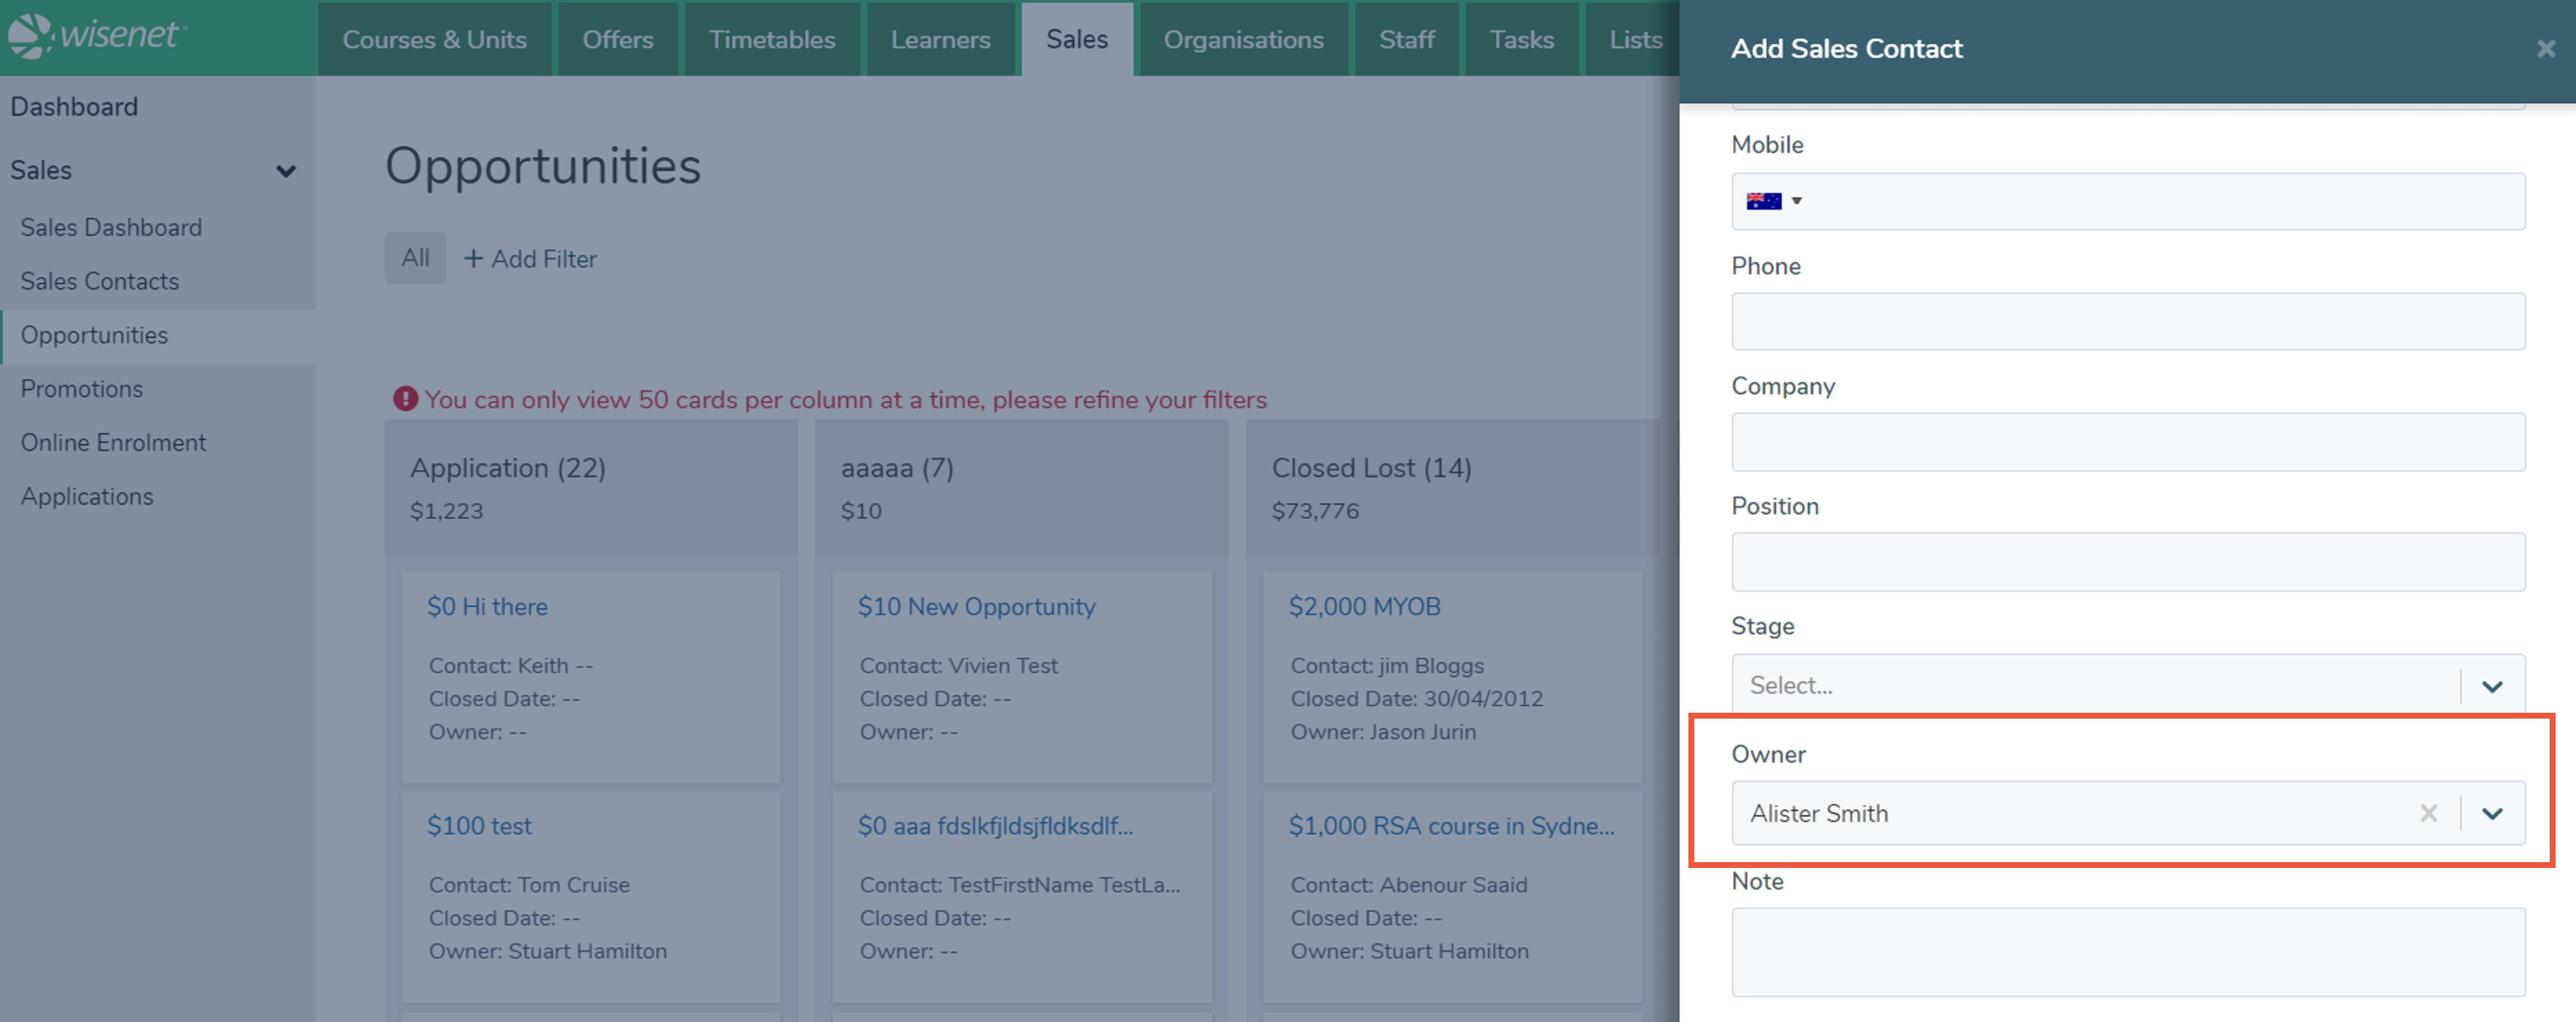Screen dimensions: 2576x1022
Task: Open the Tasks tab
Action: [1521, 39]
